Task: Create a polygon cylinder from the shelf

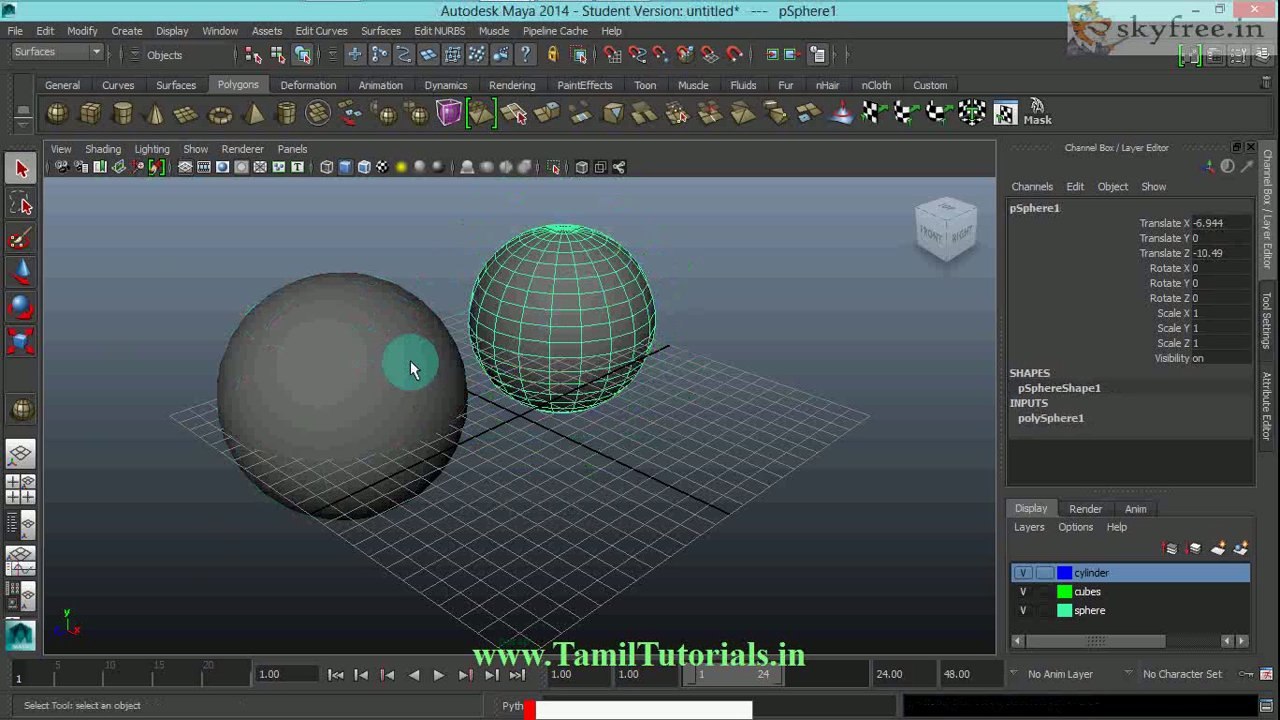Action: (122, 114)
